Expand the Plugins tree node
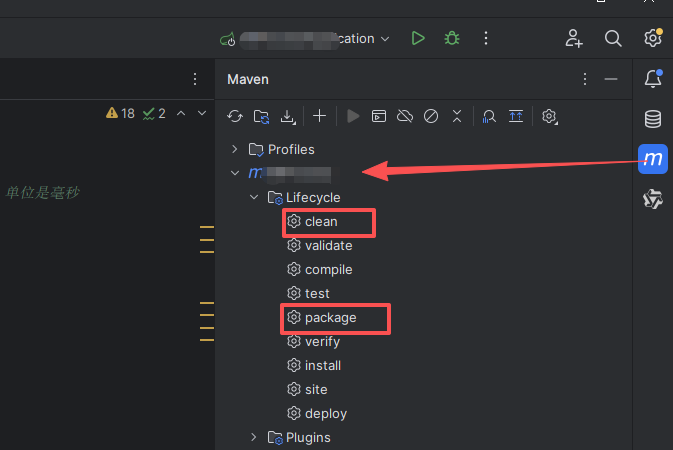Viewport: 673px width, 450px height. pos(253,437)
